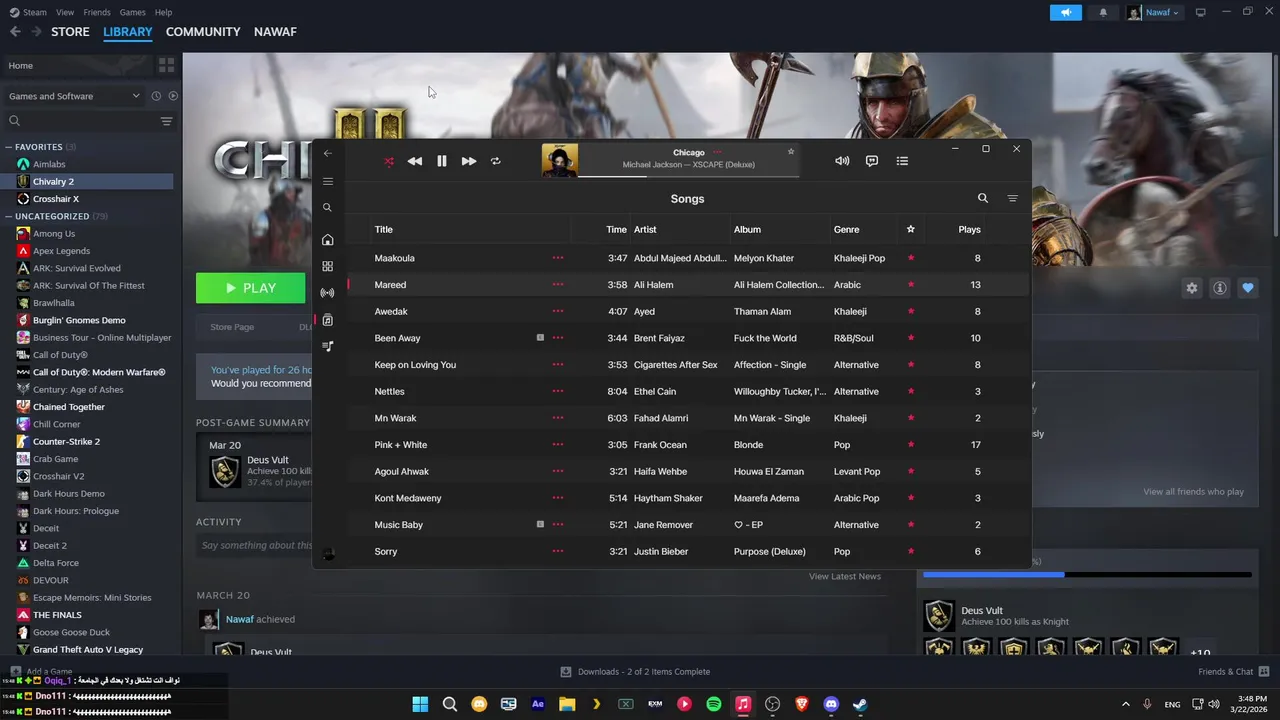
Task: Skip to the previous track
Action: pos(414,161)
